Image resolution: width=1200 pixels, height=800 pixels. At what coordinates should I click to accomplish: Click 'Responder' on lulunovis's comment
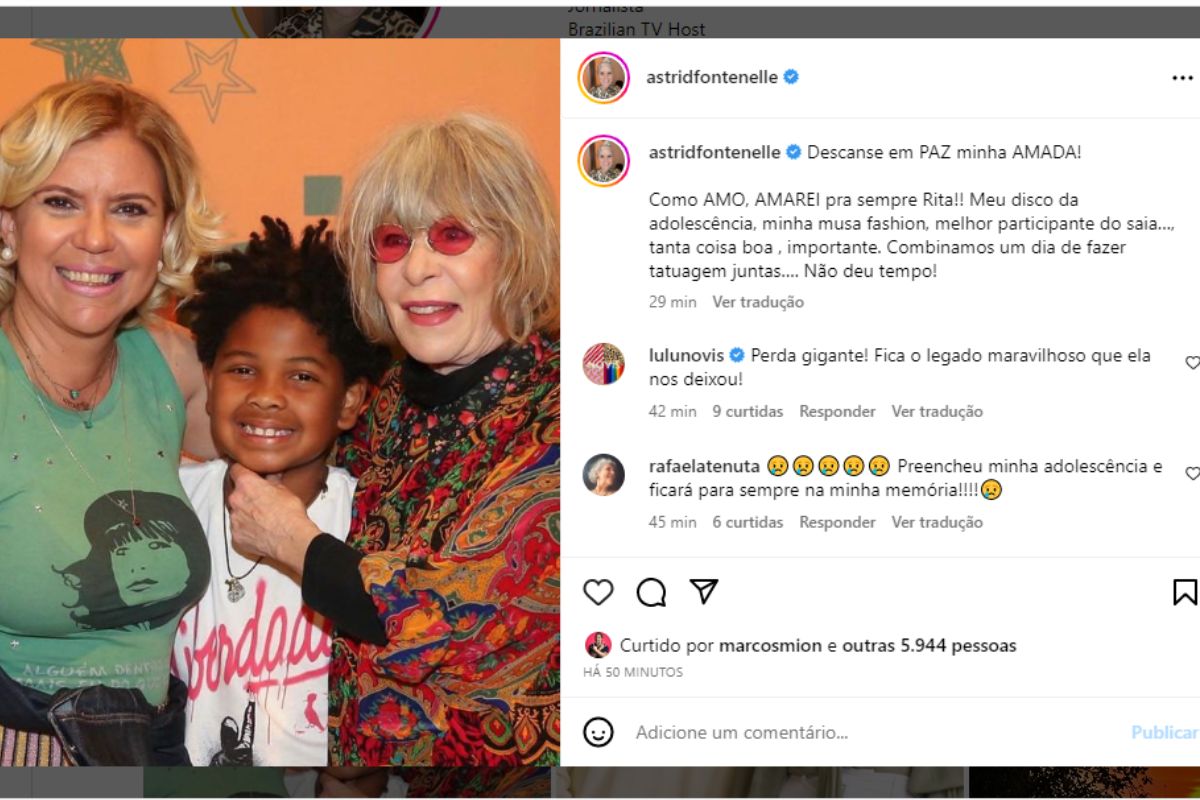click(x=837, y=411)
